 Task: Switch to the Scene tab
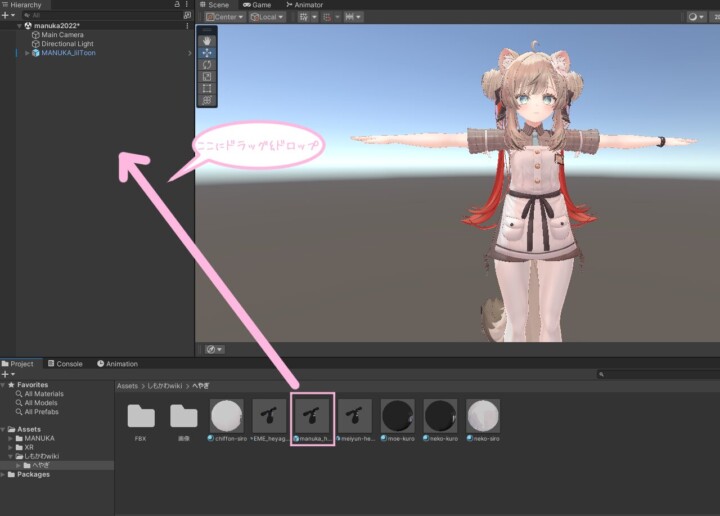click(x=214, y=5)
